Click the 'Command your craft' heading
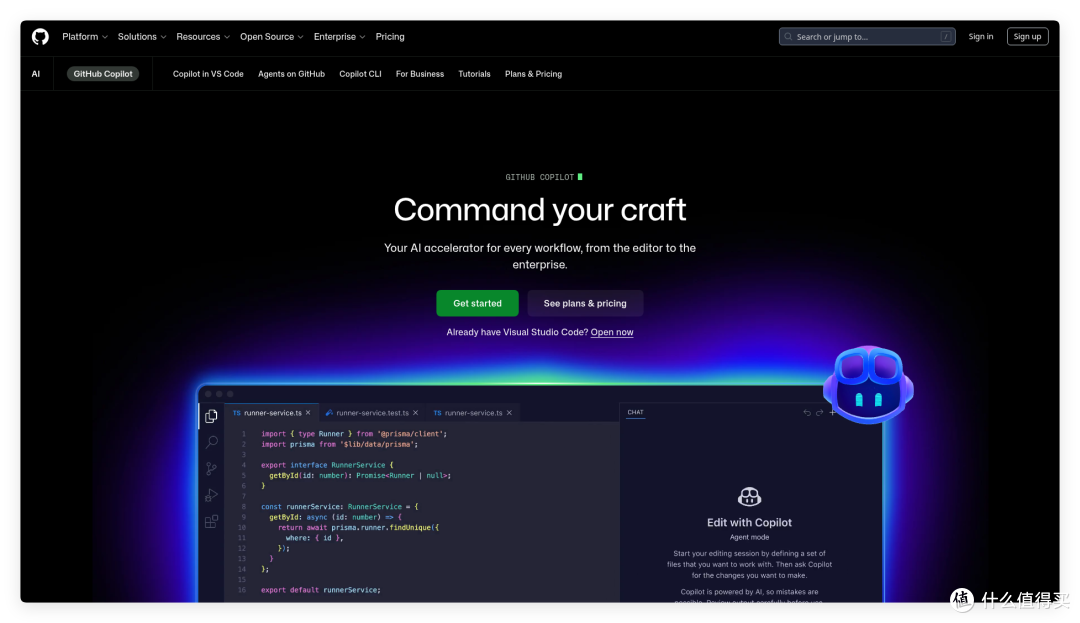 540,209
